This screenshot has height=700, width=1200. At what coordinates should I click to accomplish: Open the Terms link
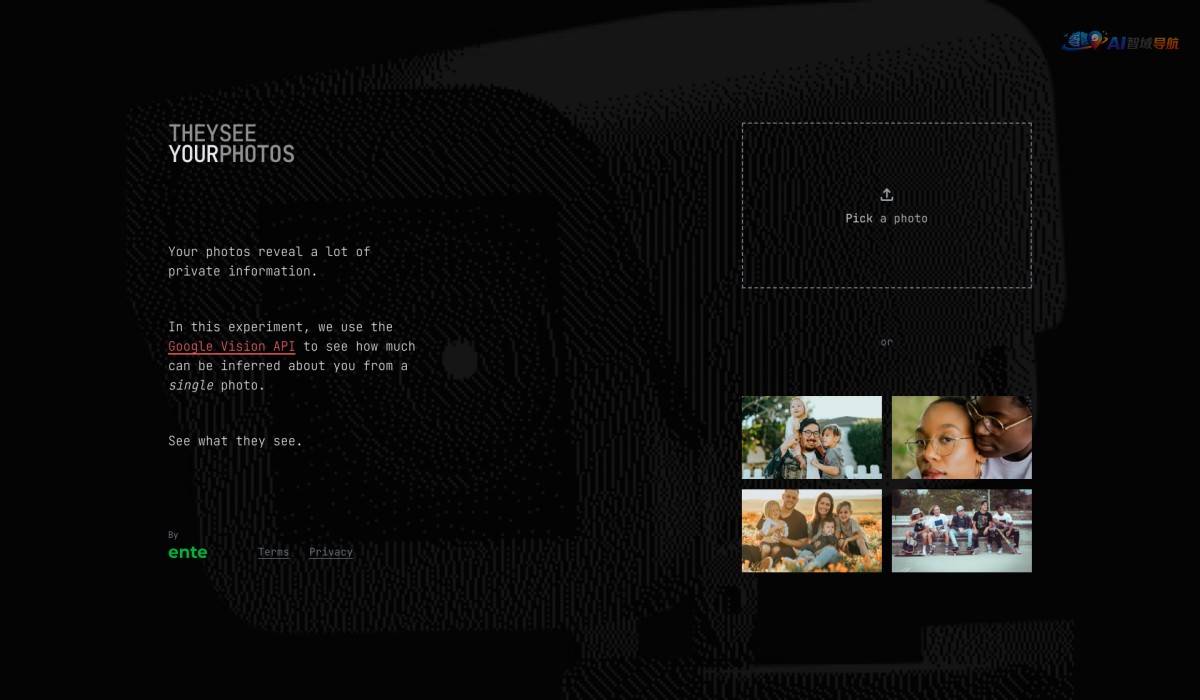coord(273,552)
